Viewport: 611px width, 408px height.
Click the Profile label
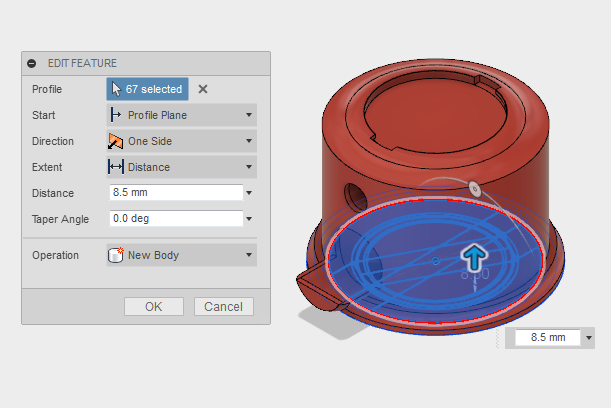click(47, 89)
